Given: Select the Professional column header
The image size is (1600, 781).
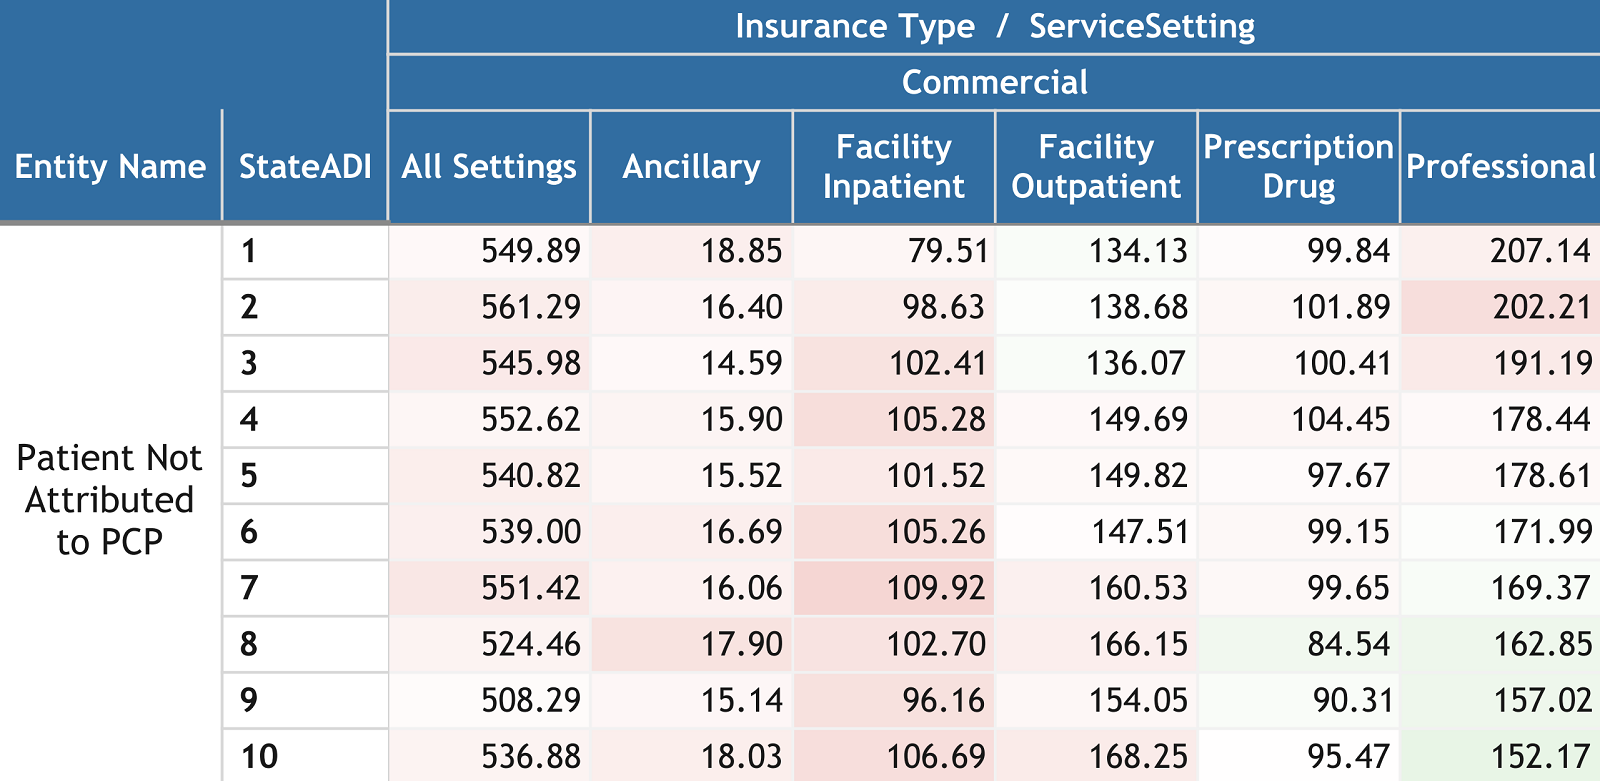Looking at the screenshot, I should pyautogui.click(x=1500, y=166).
